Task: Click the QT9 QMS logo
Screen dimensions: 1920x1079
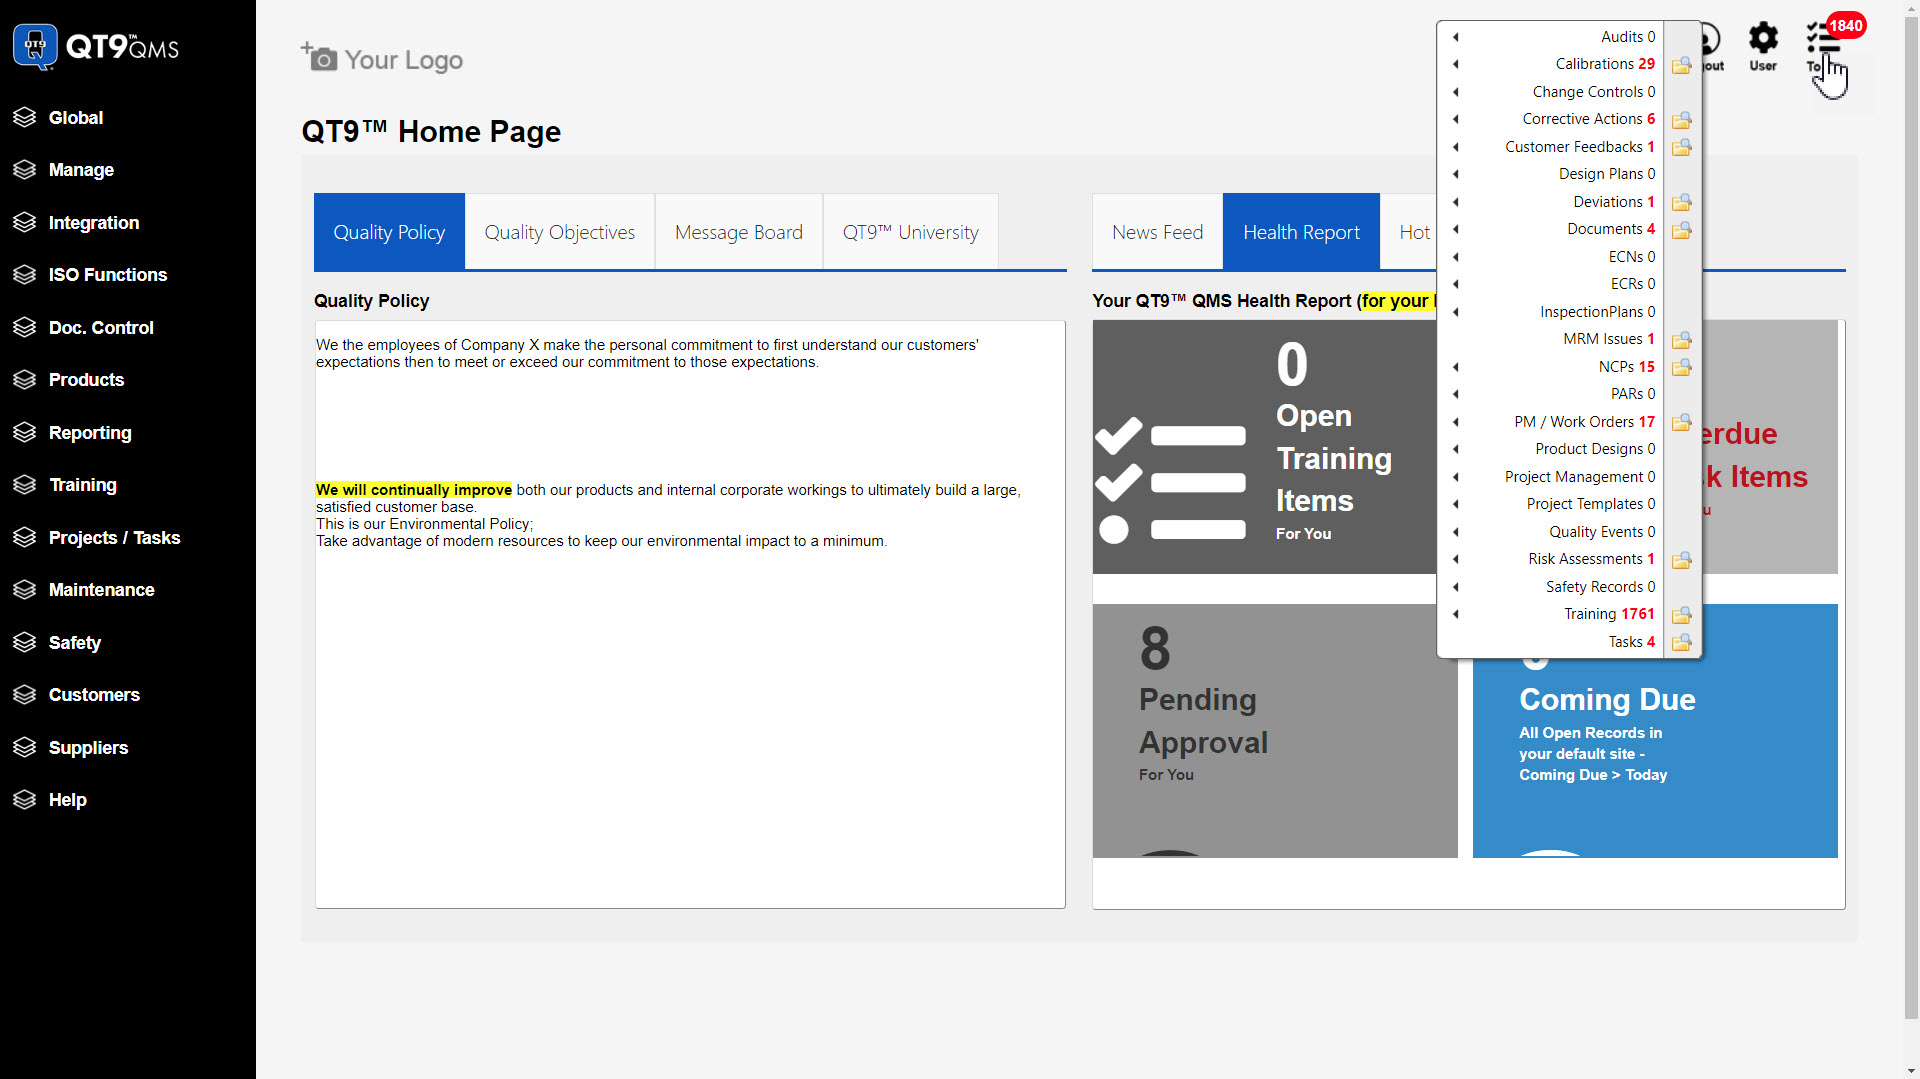Action: (x=96, y=46)
